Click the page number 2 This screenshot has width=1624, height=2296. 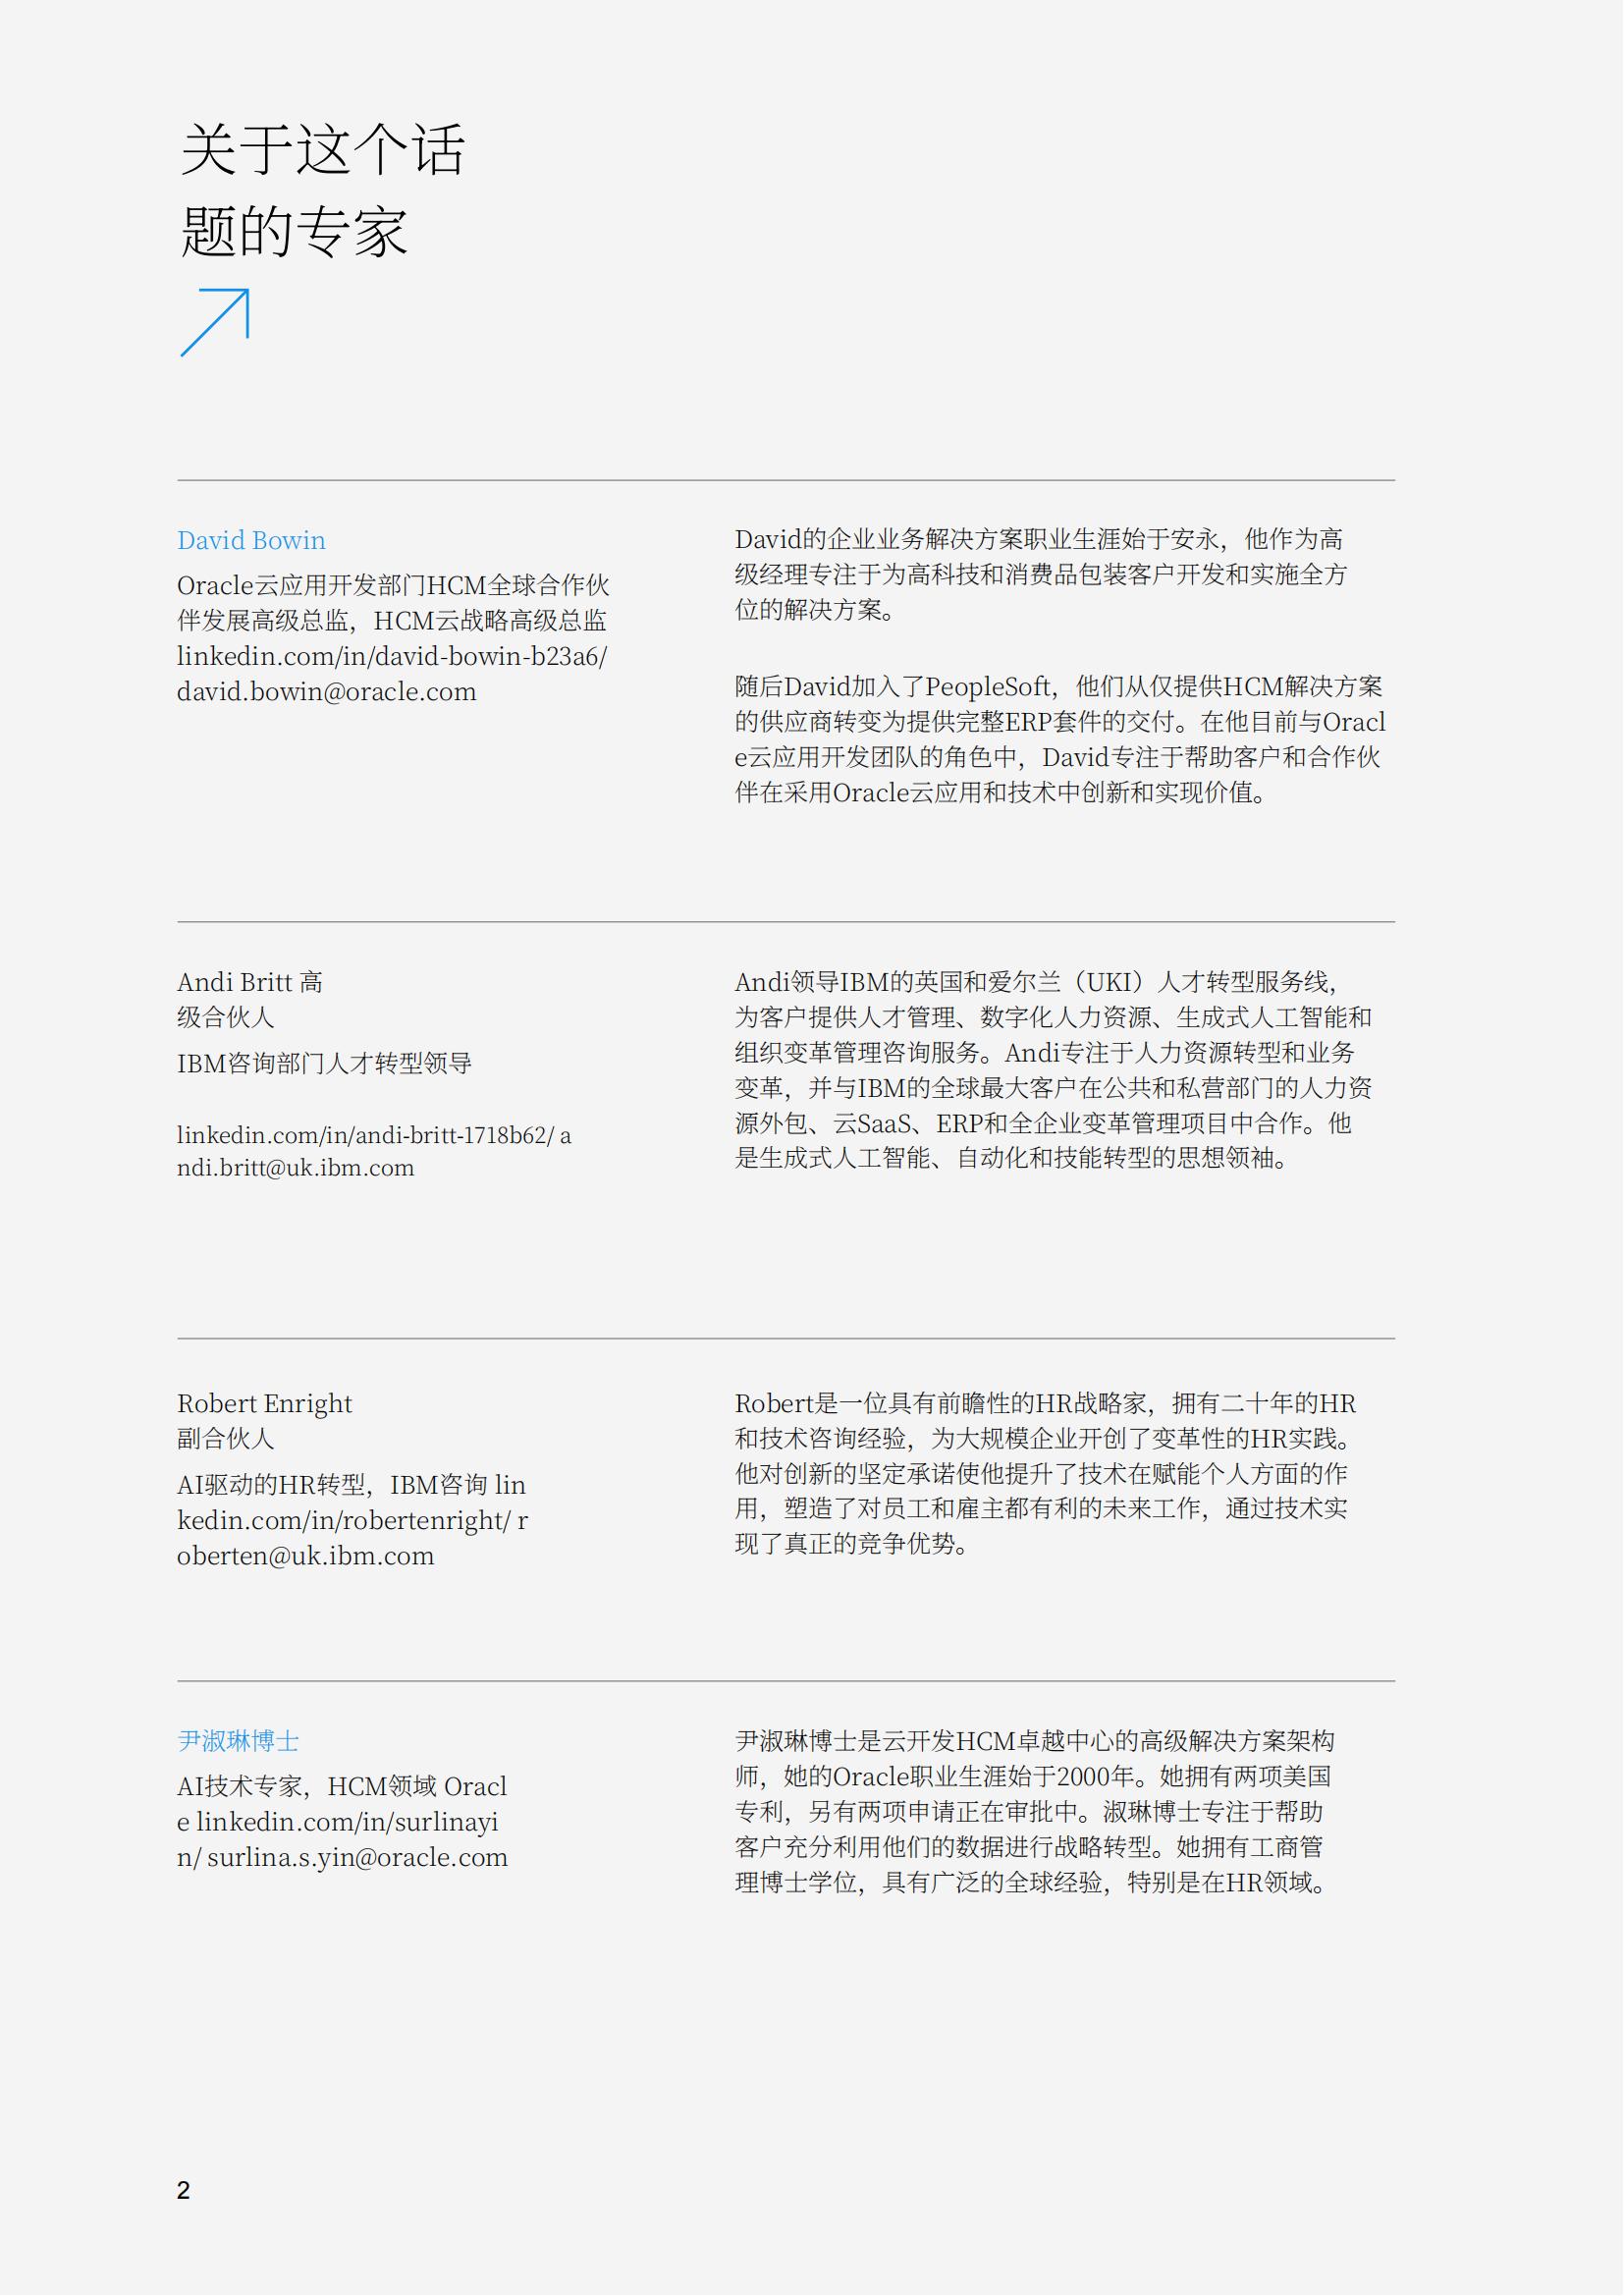[x=183, y=2190]
